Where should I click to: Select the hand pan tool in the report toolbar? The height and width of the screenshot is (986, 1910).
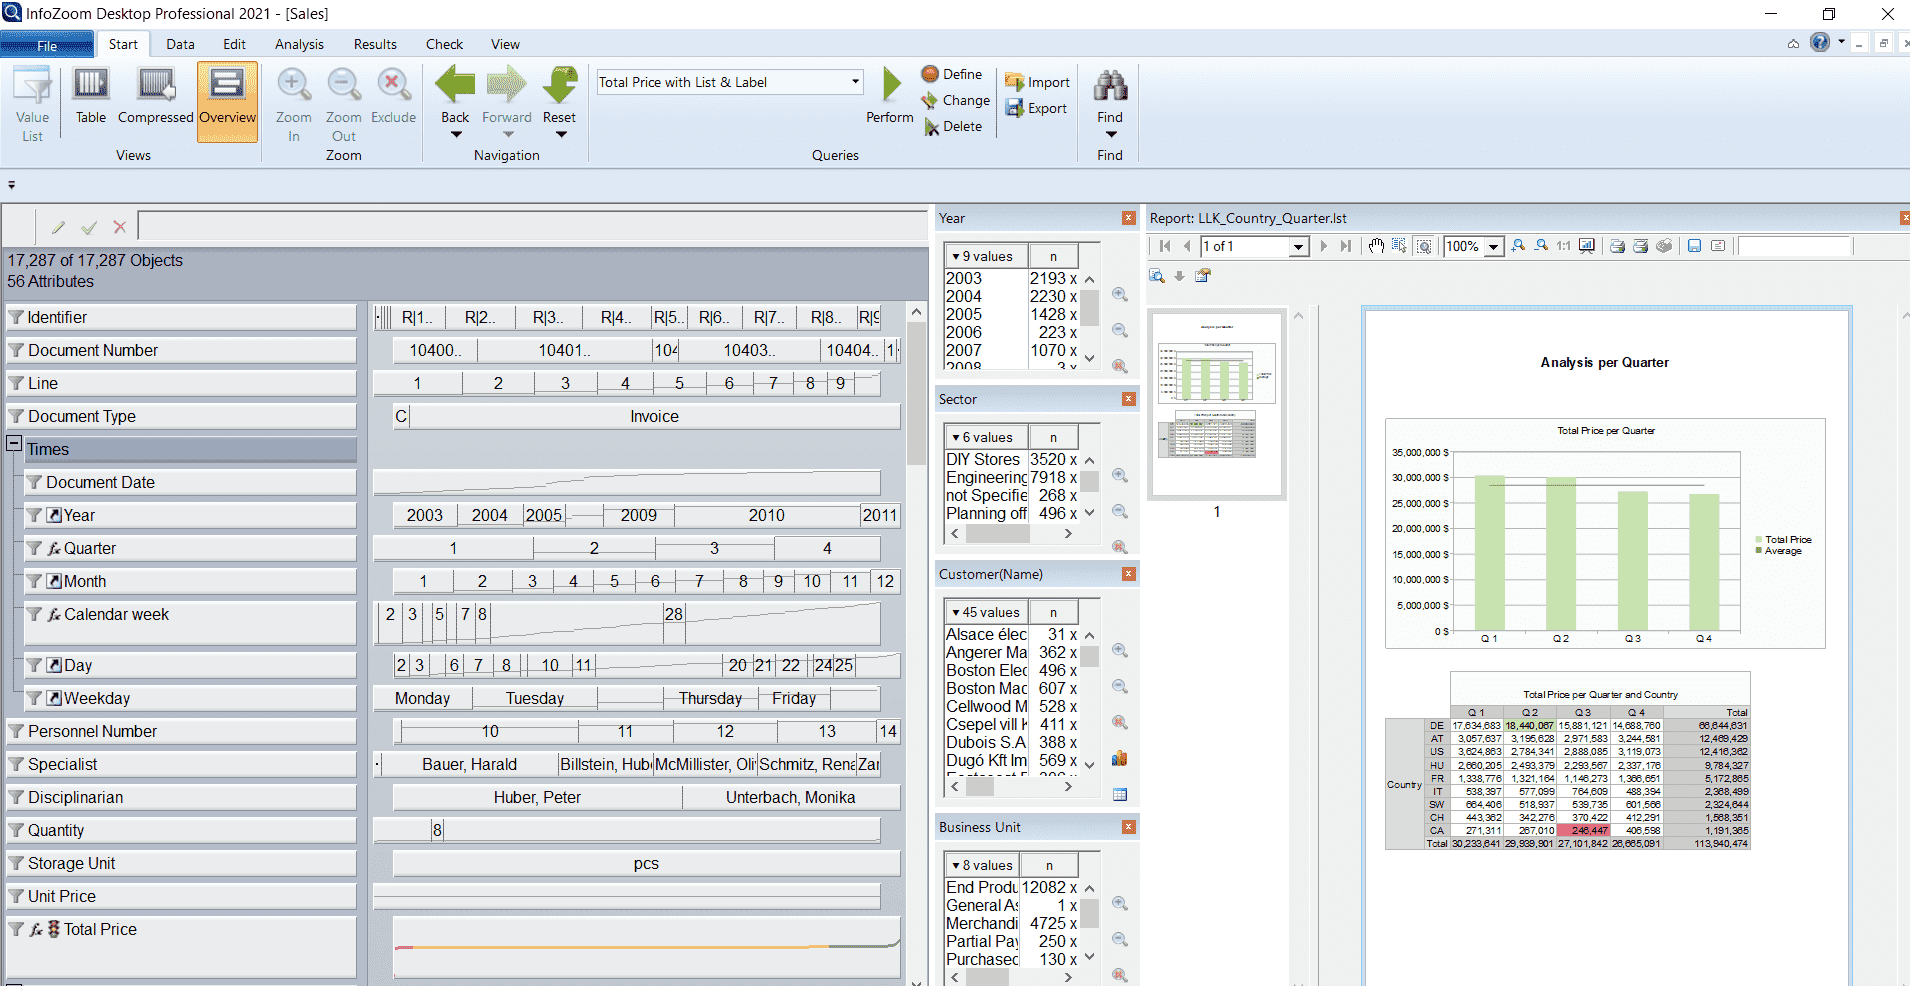[x=1376, y=246]
